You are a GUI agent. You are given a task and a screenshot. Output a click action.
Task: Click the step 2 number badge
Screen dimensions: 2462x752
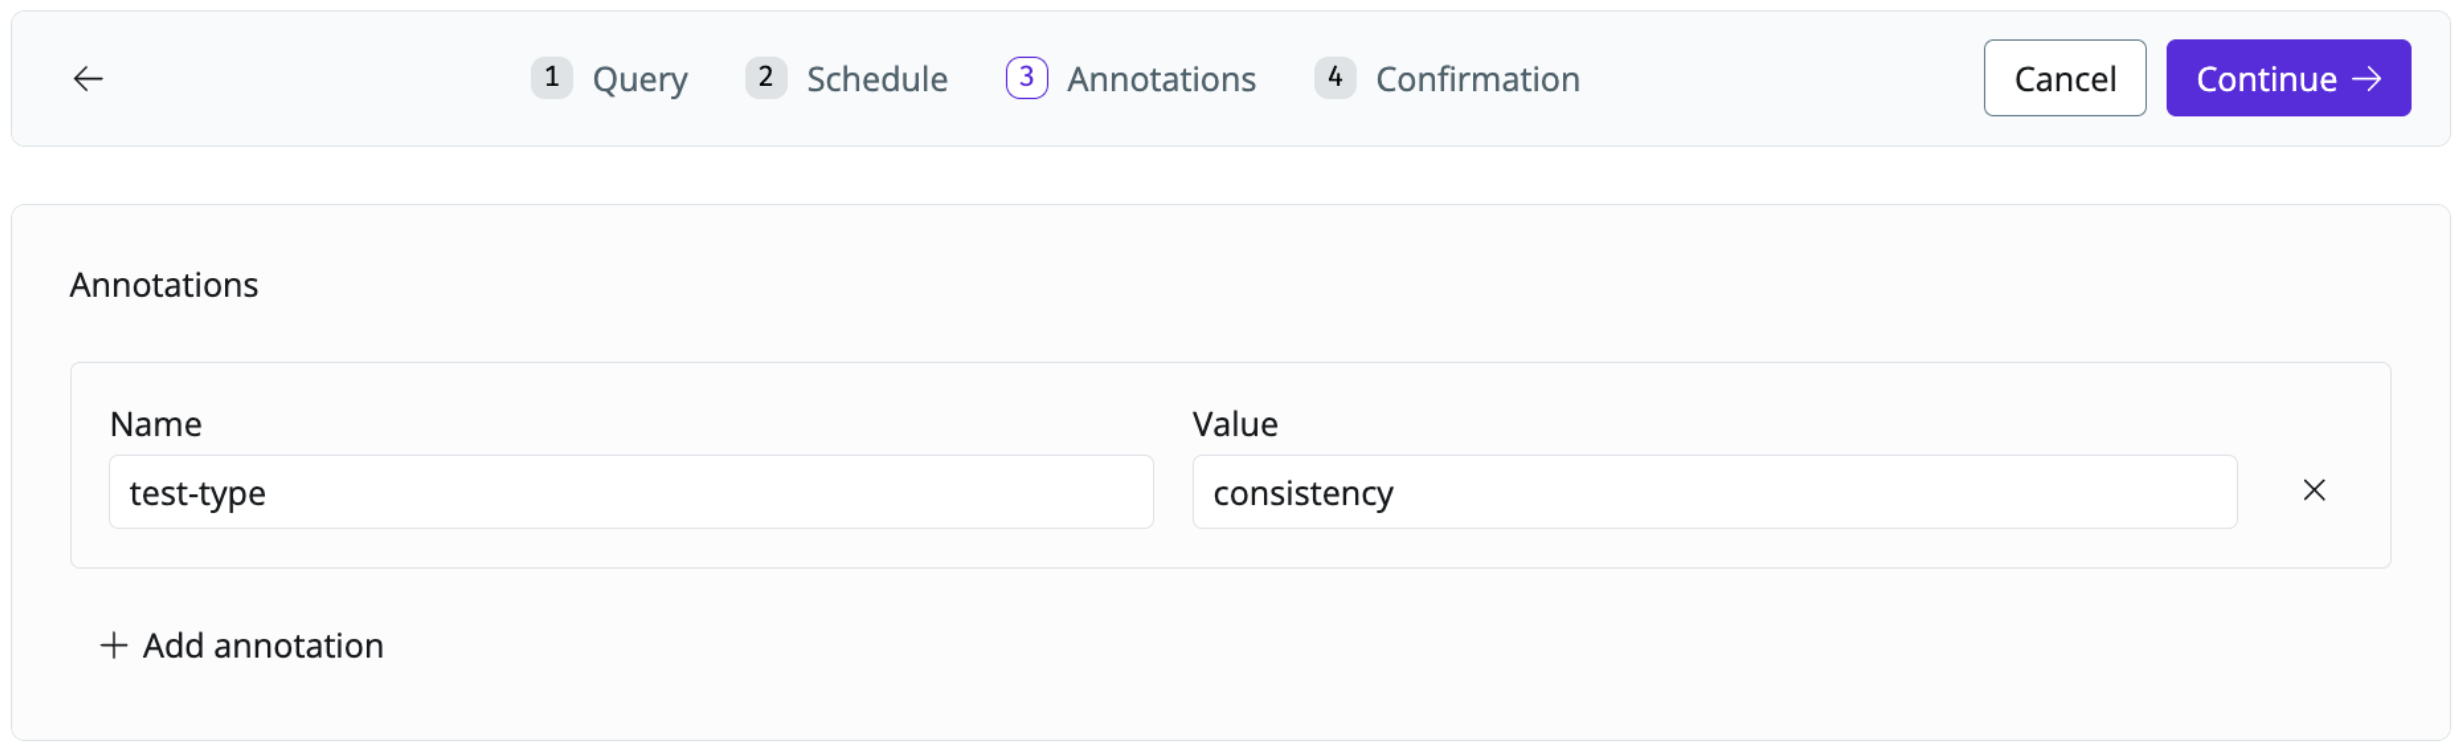[x=766, y=78]
